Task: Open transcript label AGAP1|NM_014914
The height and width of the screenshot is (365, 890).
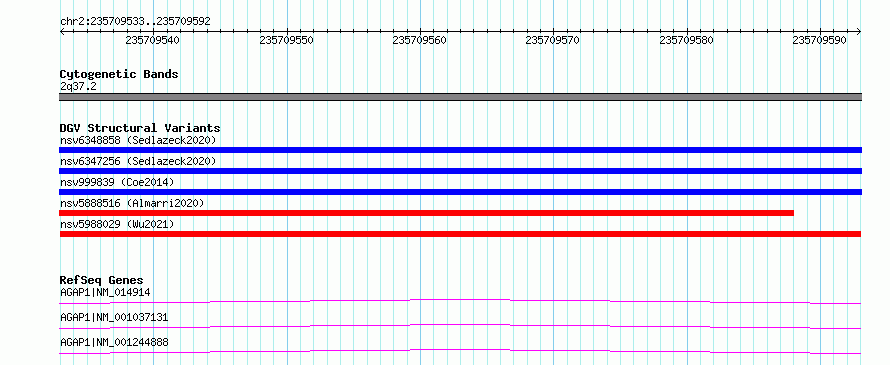Action: (x=104, y=292)
